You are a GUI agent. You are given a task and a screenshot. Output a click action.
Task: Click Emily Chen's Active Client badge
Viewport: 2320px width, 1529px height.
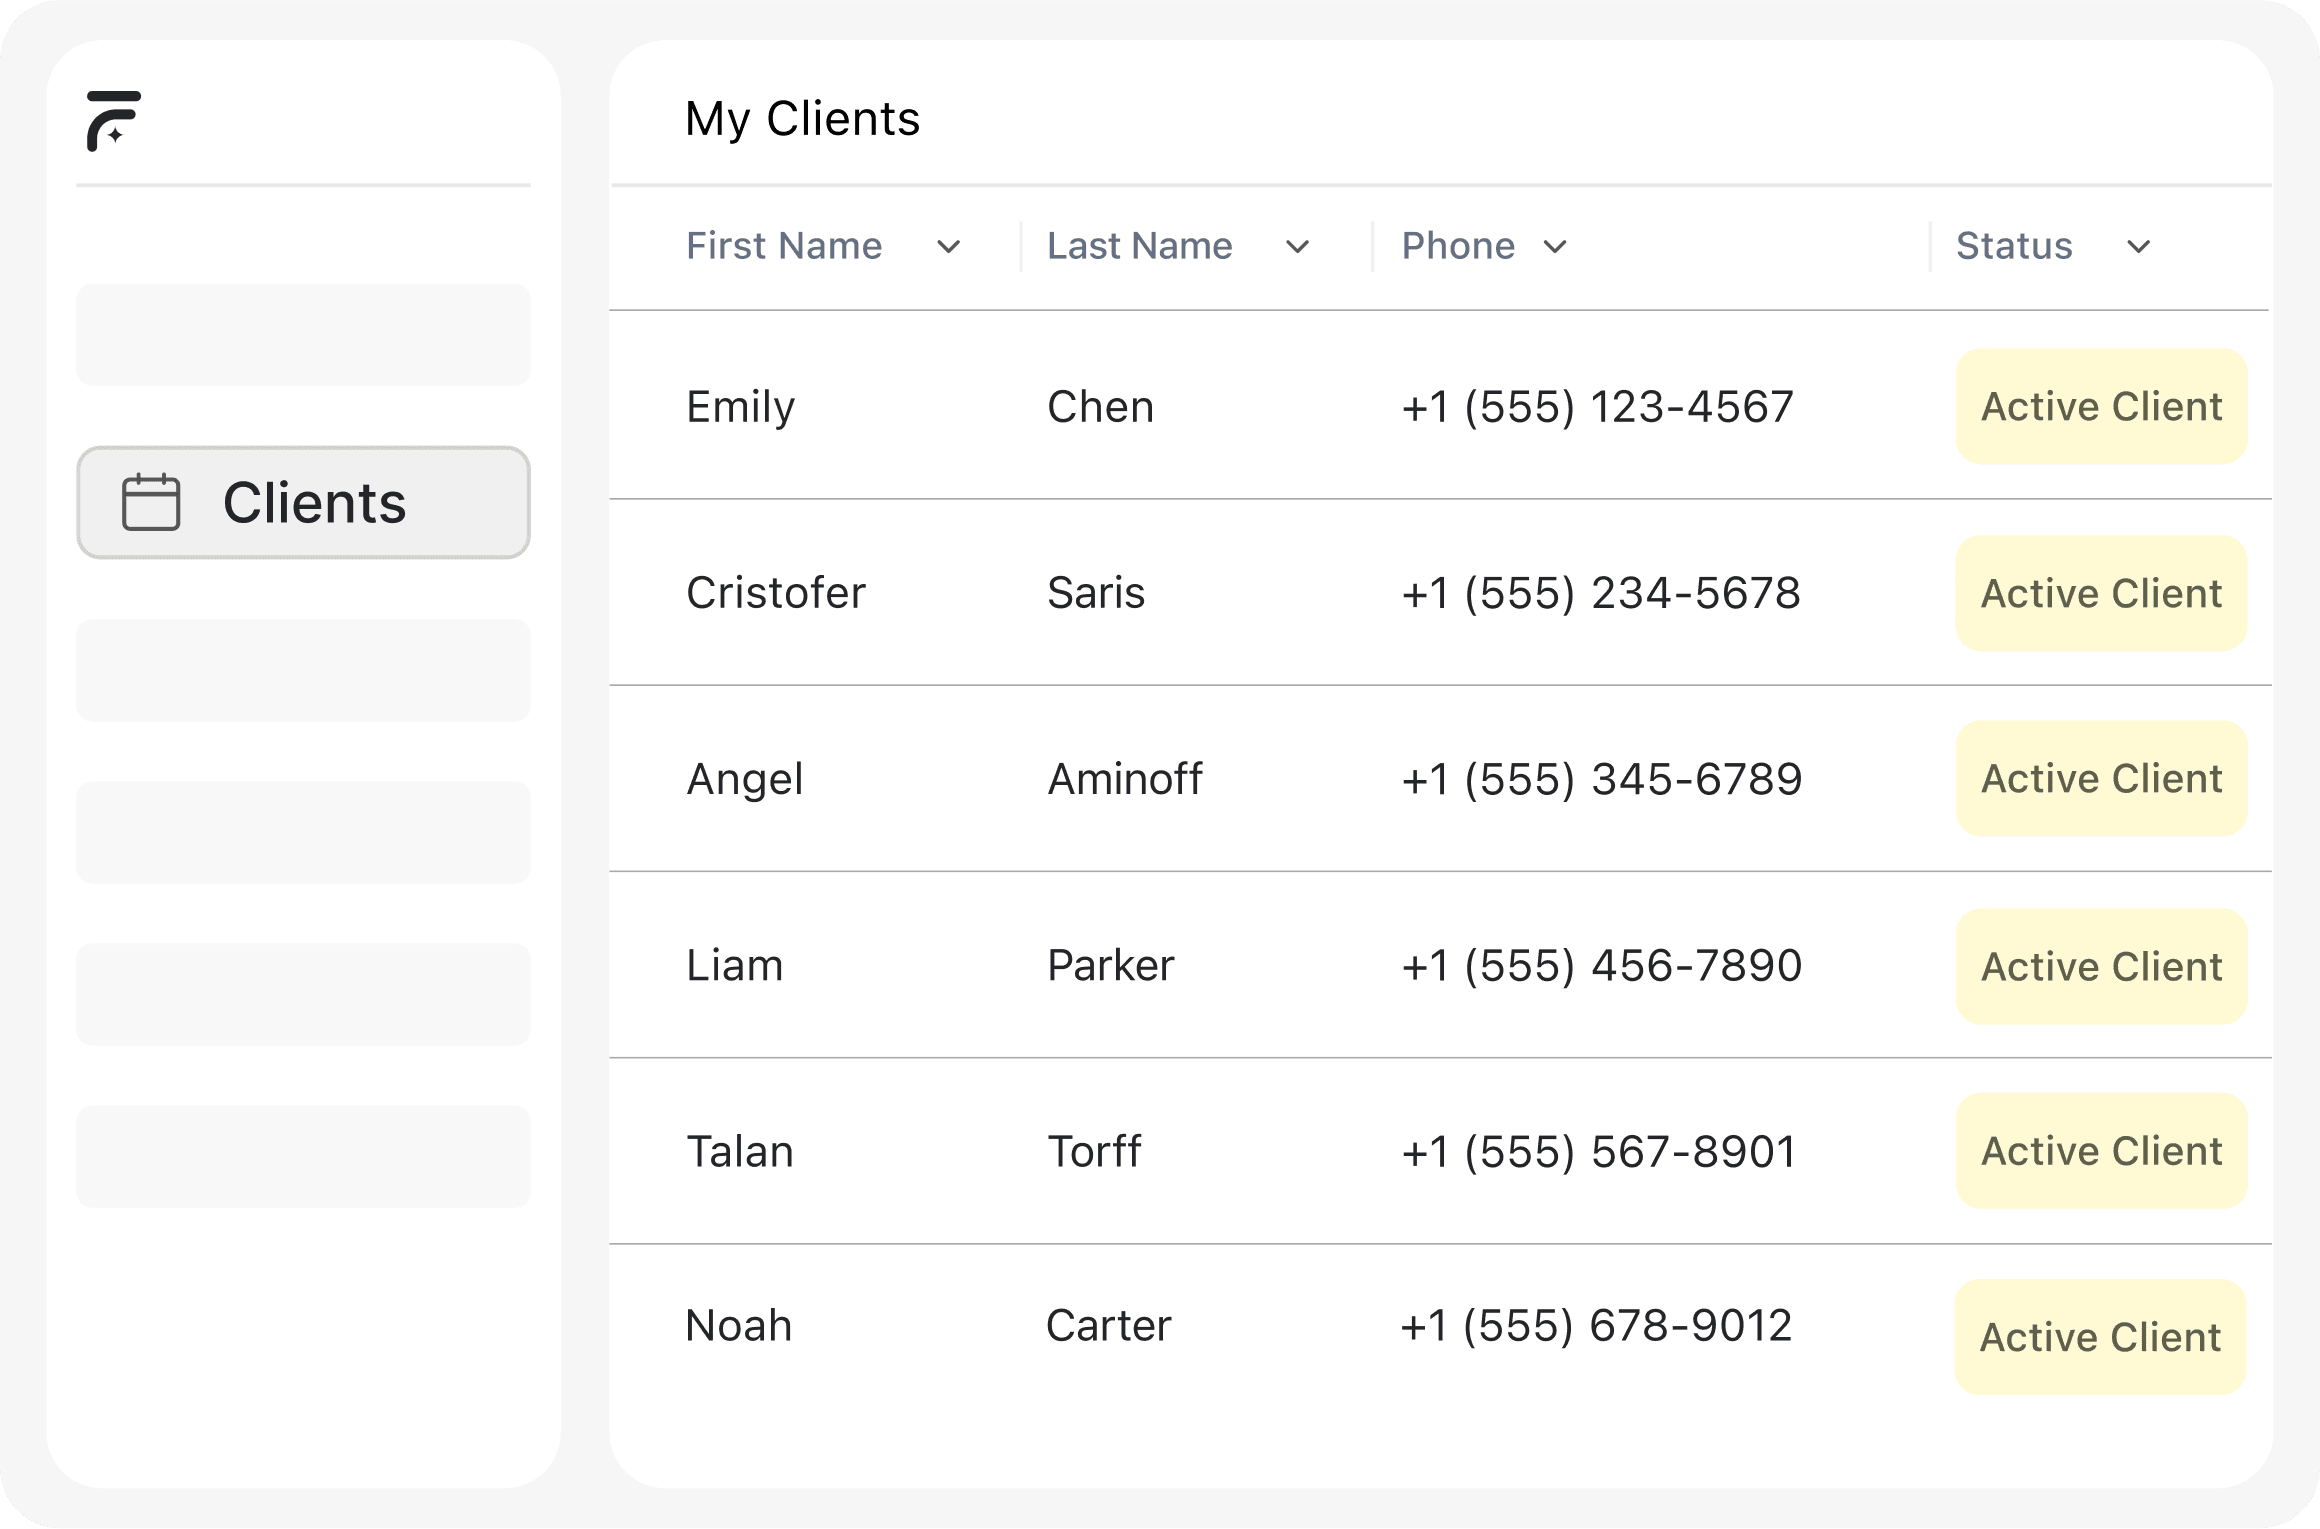point(2100,406)
